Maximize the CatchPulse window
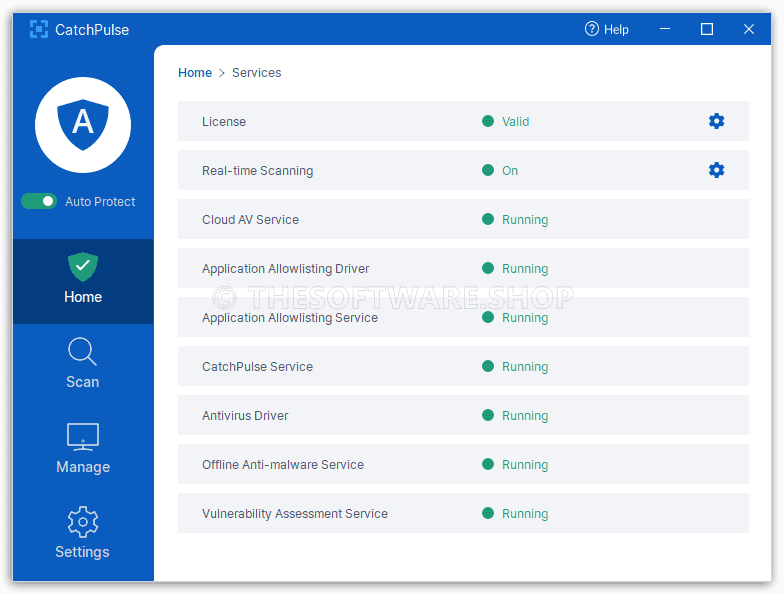 click(x=707, y=29)
